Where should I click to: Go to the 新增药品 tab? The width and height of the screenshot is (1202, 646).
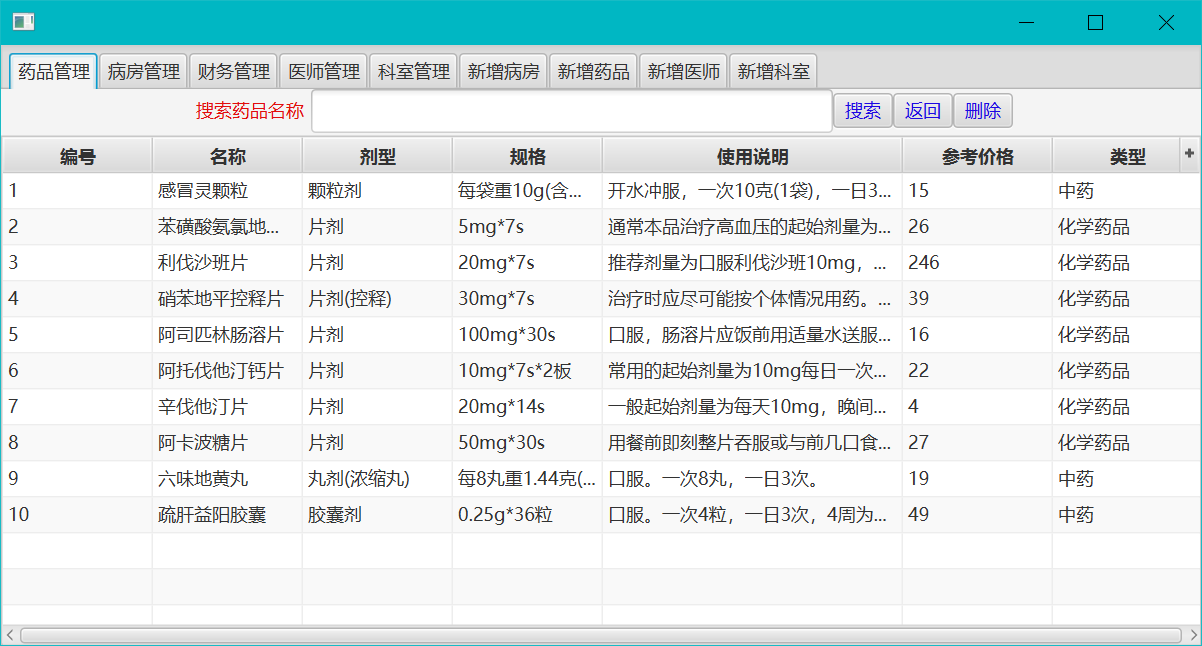pos(594,72)
